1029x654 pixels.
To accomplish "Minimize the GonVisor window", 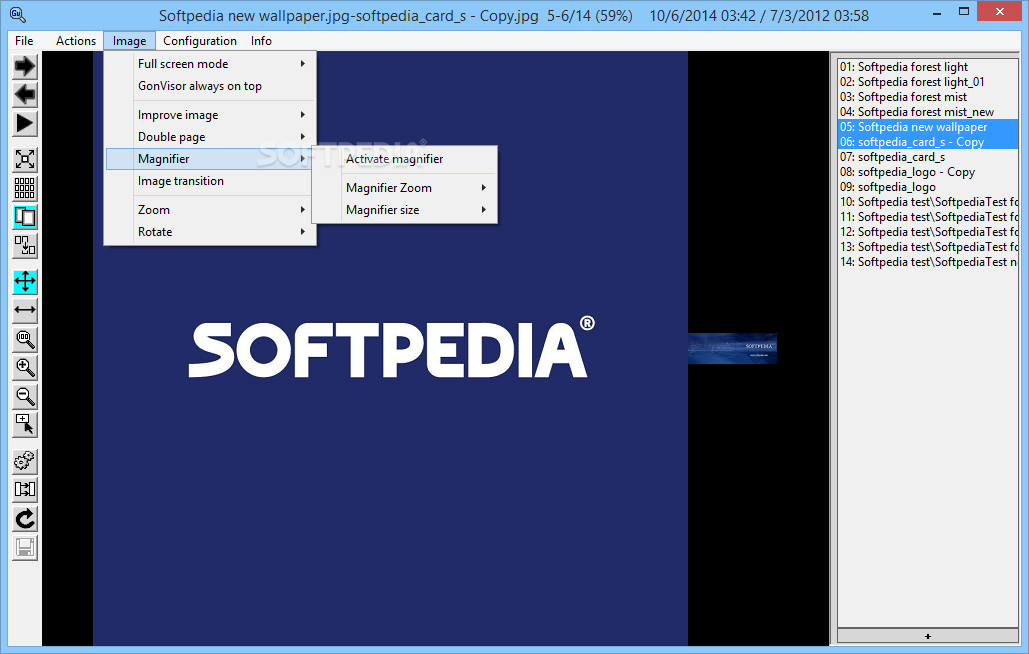I will tap(936, 12).
